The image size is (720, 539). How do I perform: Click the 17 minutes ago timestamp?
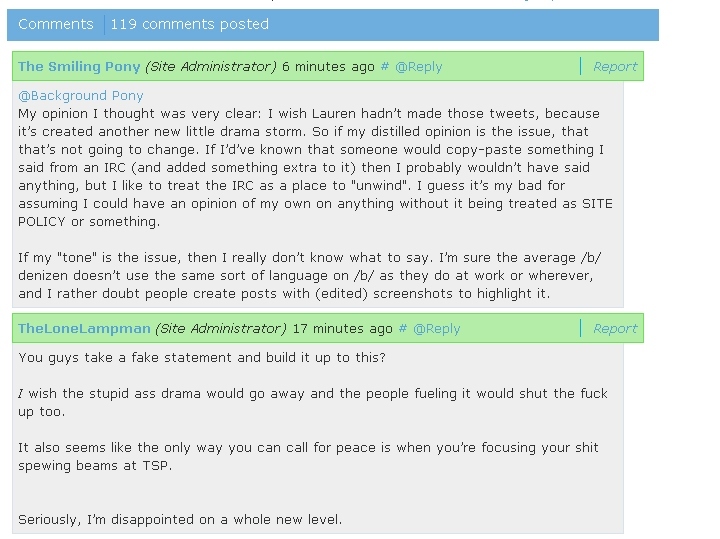[x=342, y=328]
